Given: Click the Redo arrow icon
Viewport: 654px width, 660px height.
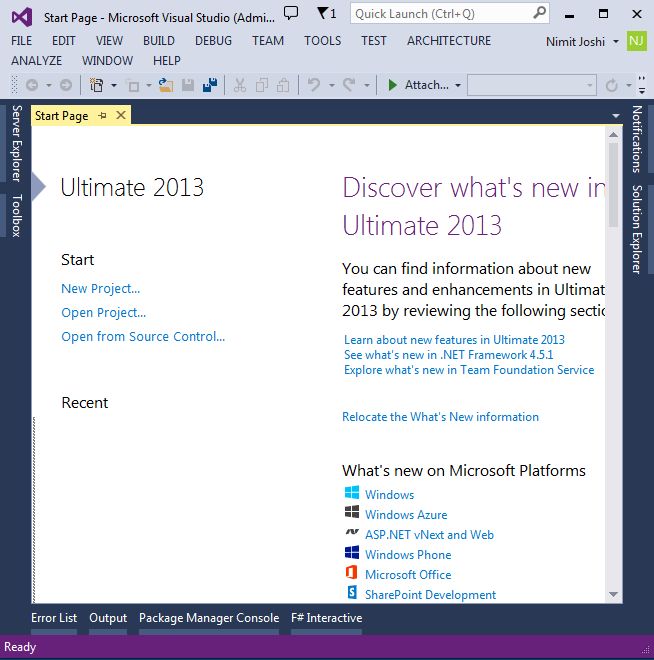Looking at the screenshot, I should 349,85.
